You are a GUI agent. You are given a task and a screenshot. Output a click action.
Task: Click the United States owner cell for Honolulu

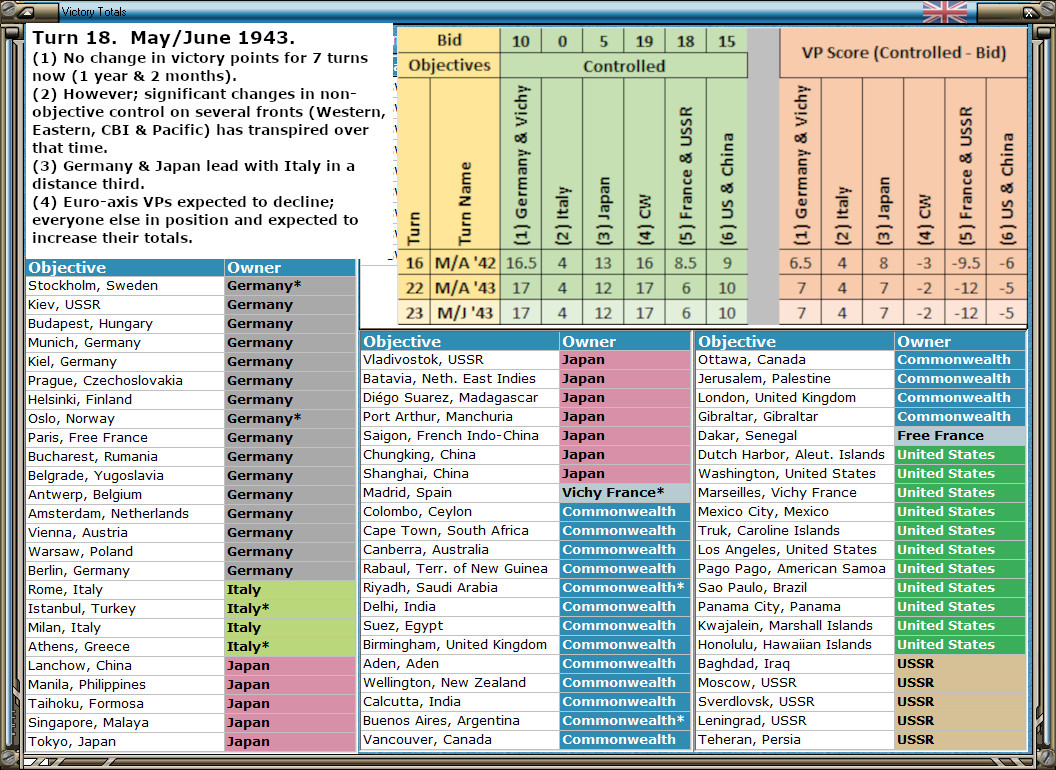pos(960,644)
